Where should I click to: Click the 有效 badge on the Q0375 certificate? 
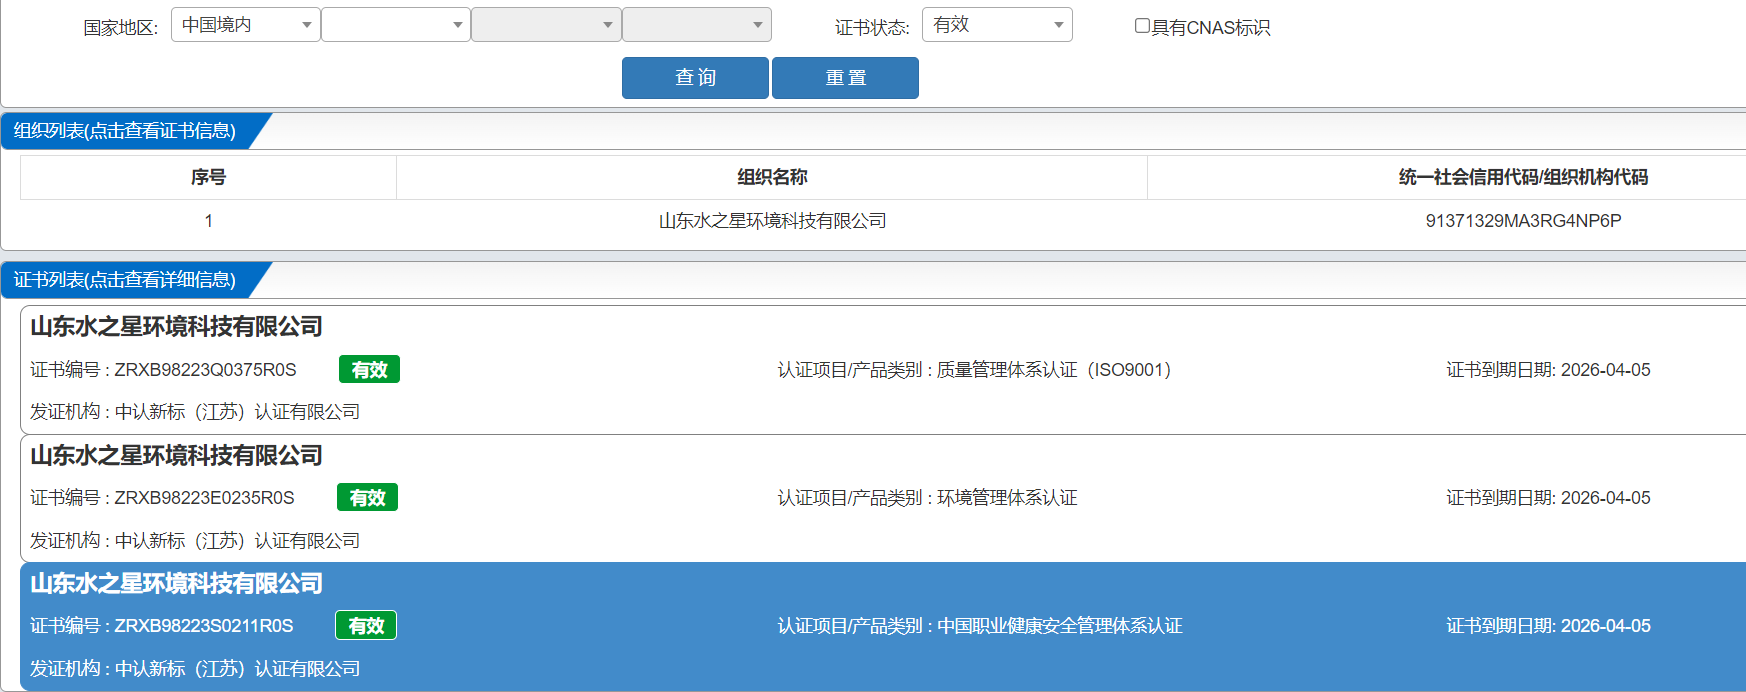(x=369, y=370)
